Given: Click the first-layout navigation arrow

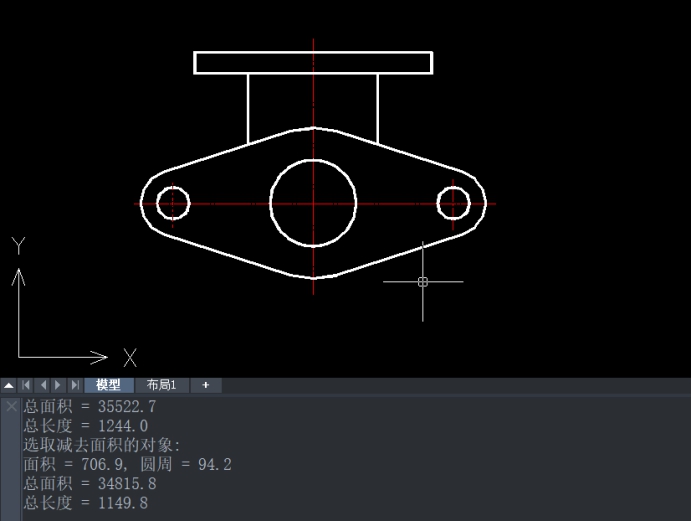Looking at the screenshot, I should click(x=27, y=385).
